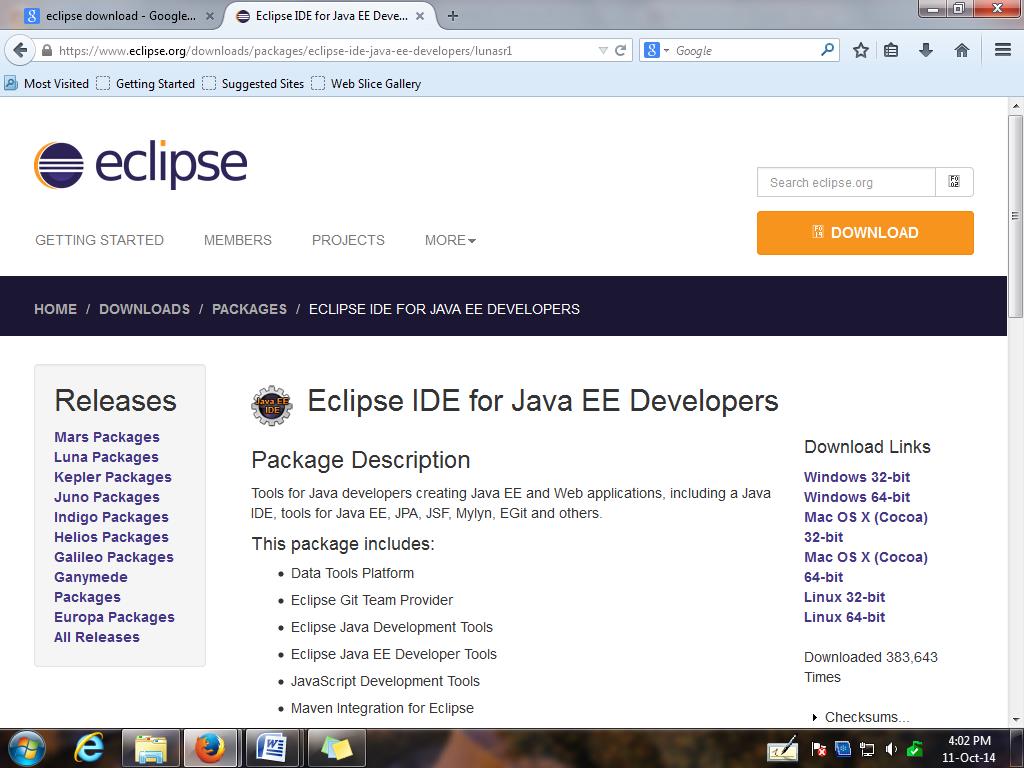This screenshot has height=768, width=1024.
Task: Toggle the bookmark star for this page
Action: point(860,49)
